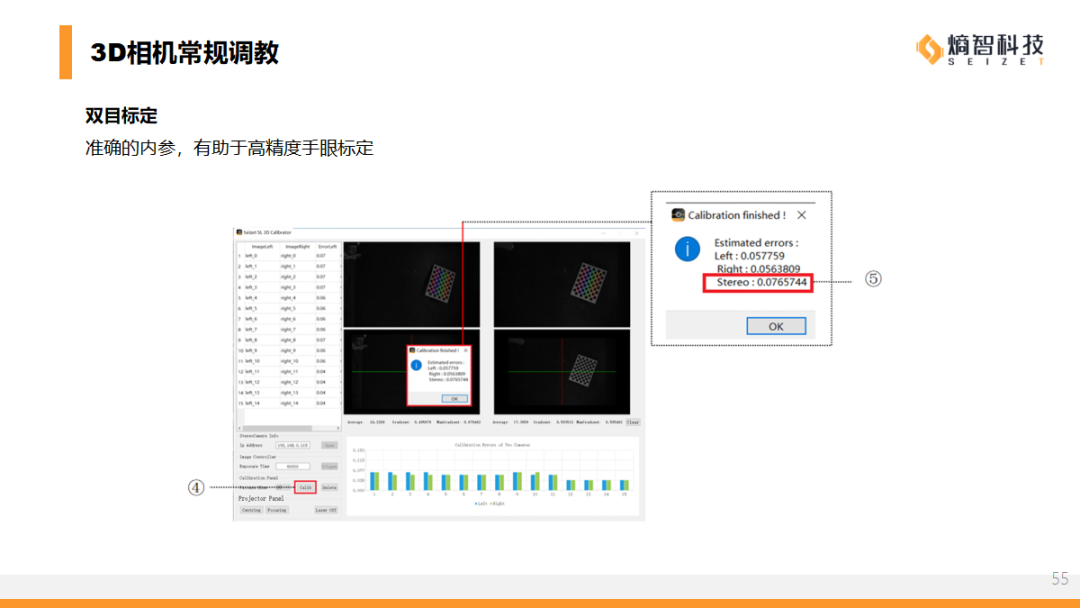This screenshot has height=608, width=1080.
Task: Click the Right legend entry under chart
Action: [x=497, y=503]
